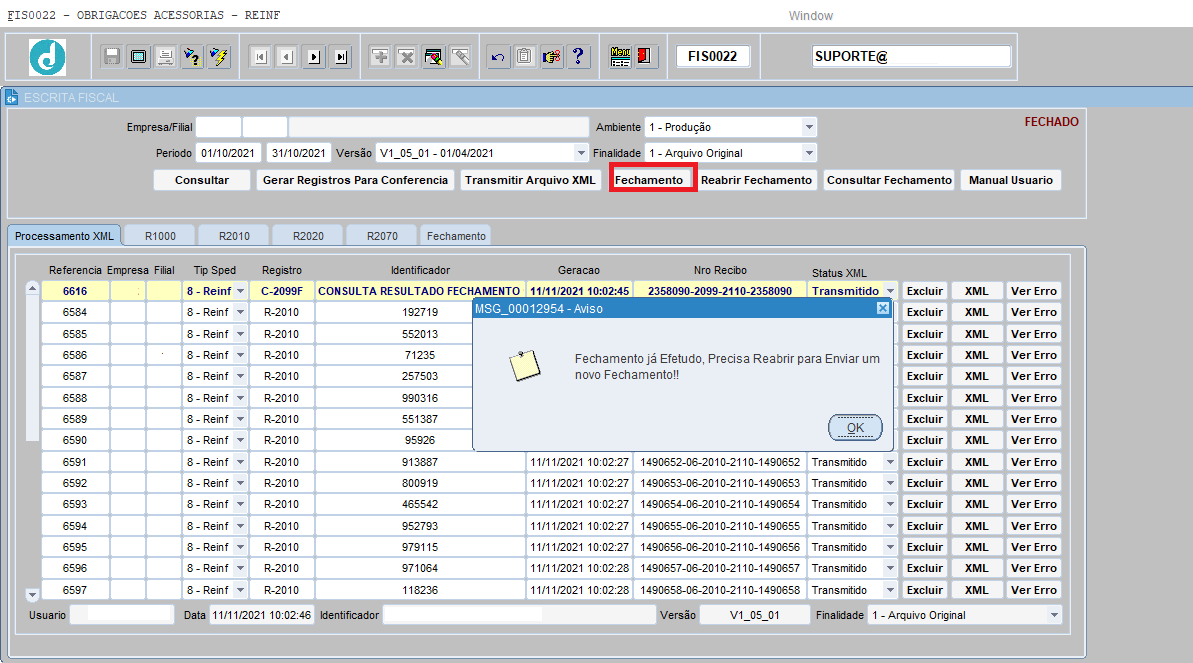
Task: Click the Consultar Fechamento button
Action: pyautogui.click(x=889, y=180)
